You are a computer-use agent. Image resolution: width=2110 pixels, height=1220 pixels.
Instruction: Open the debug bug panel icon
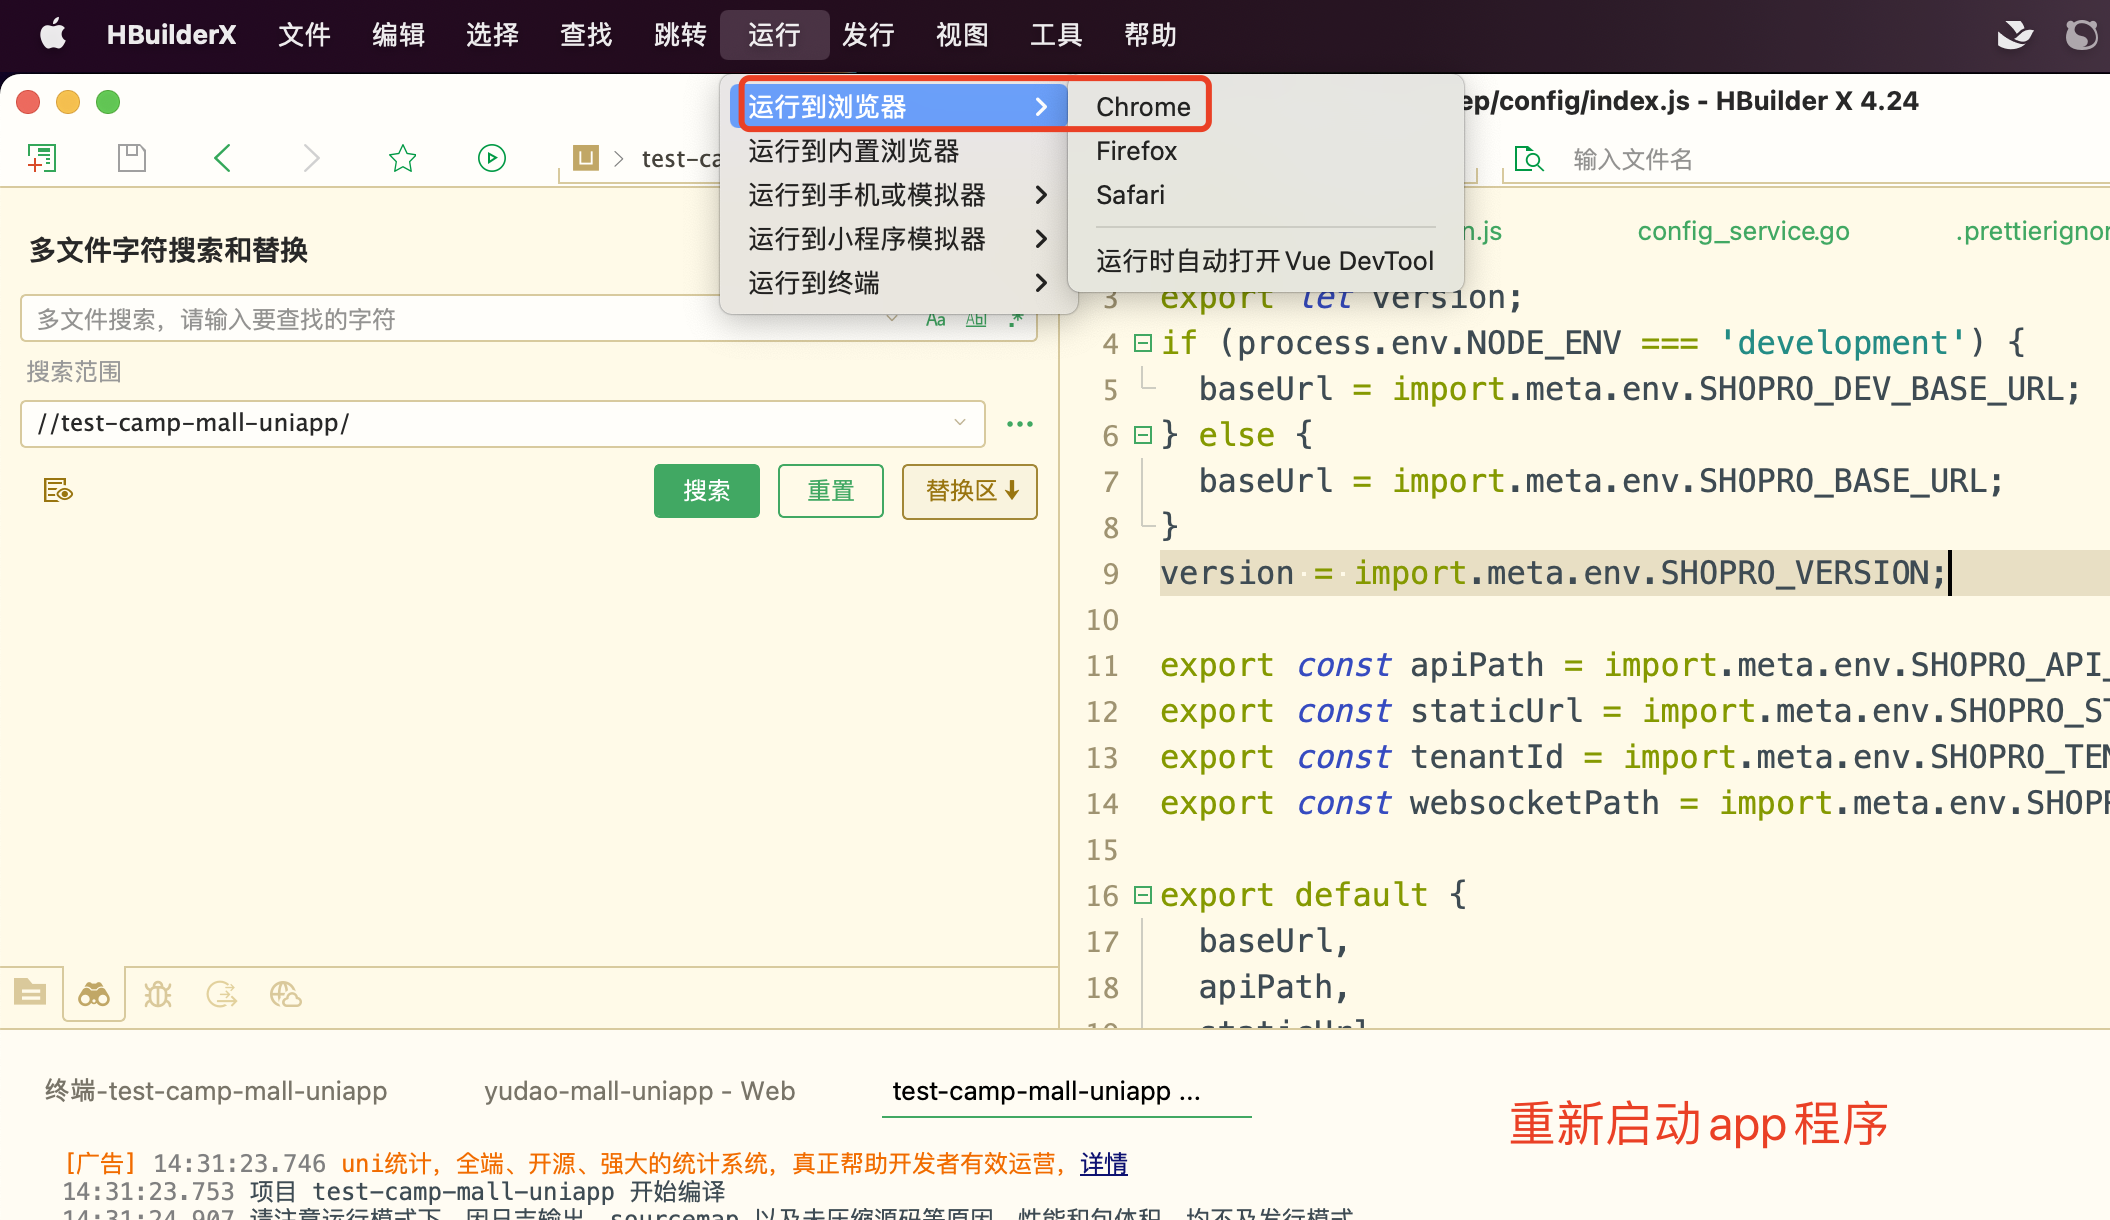click(x=158, y=994)
